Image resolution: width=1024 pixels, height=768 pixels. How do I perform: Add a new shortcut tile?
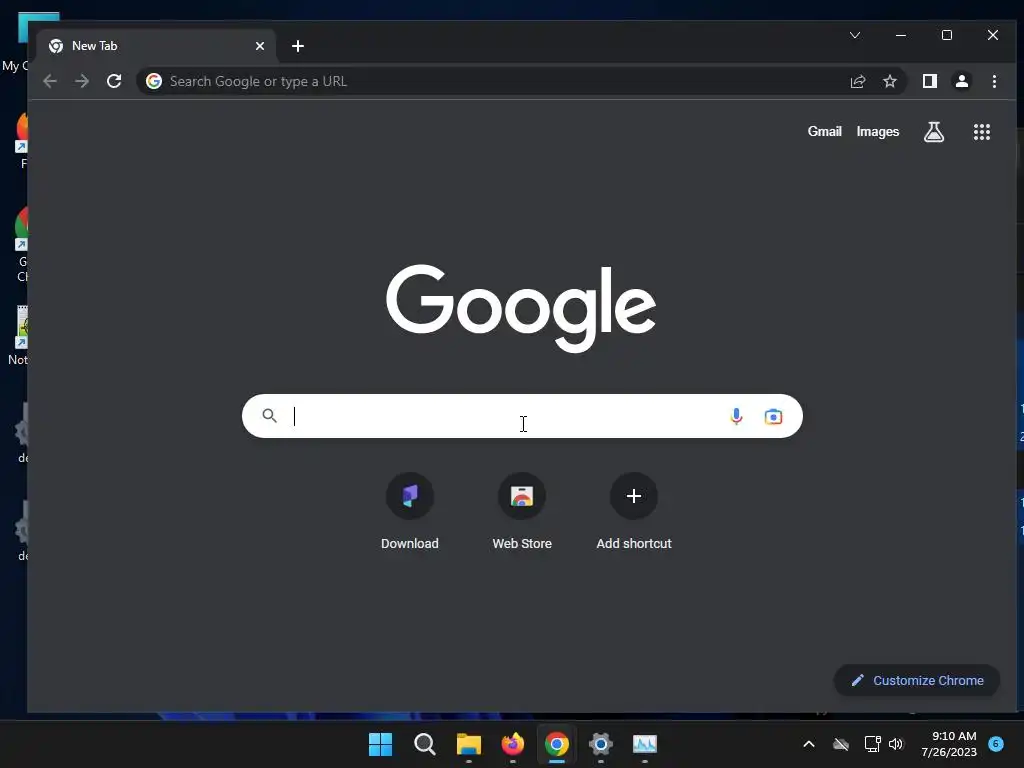pos(633,513)
